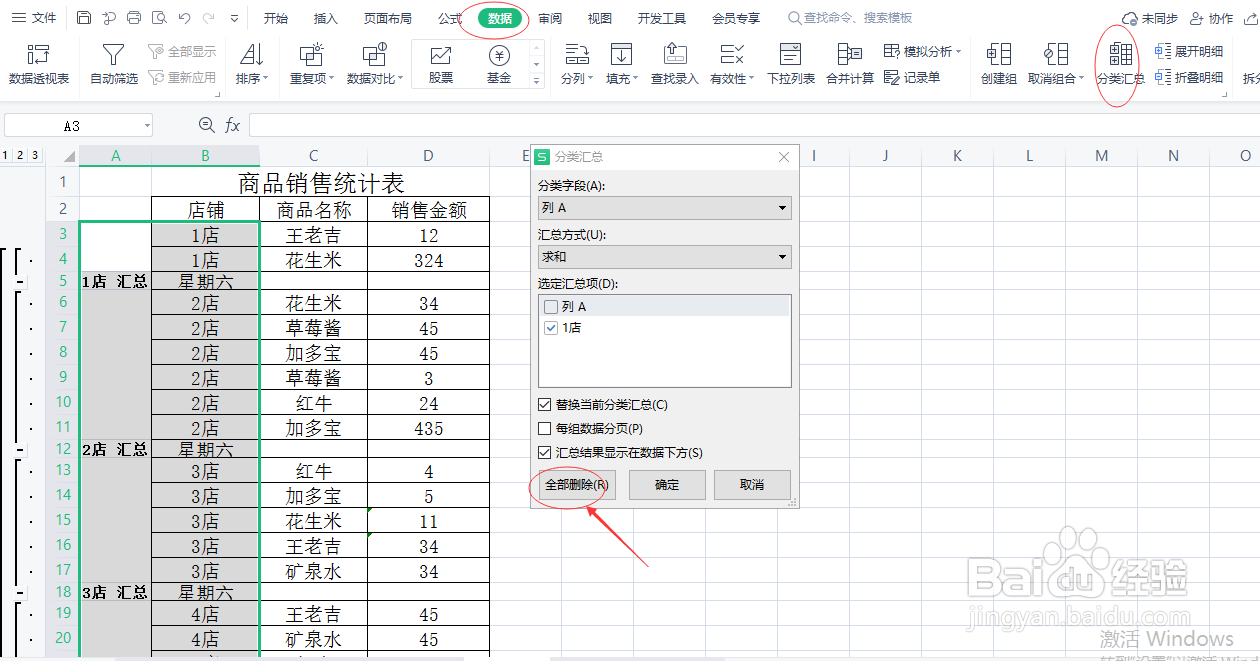
Task: Click the undo arrow icon
Action: pyautogui.click(x=184, y=18)
